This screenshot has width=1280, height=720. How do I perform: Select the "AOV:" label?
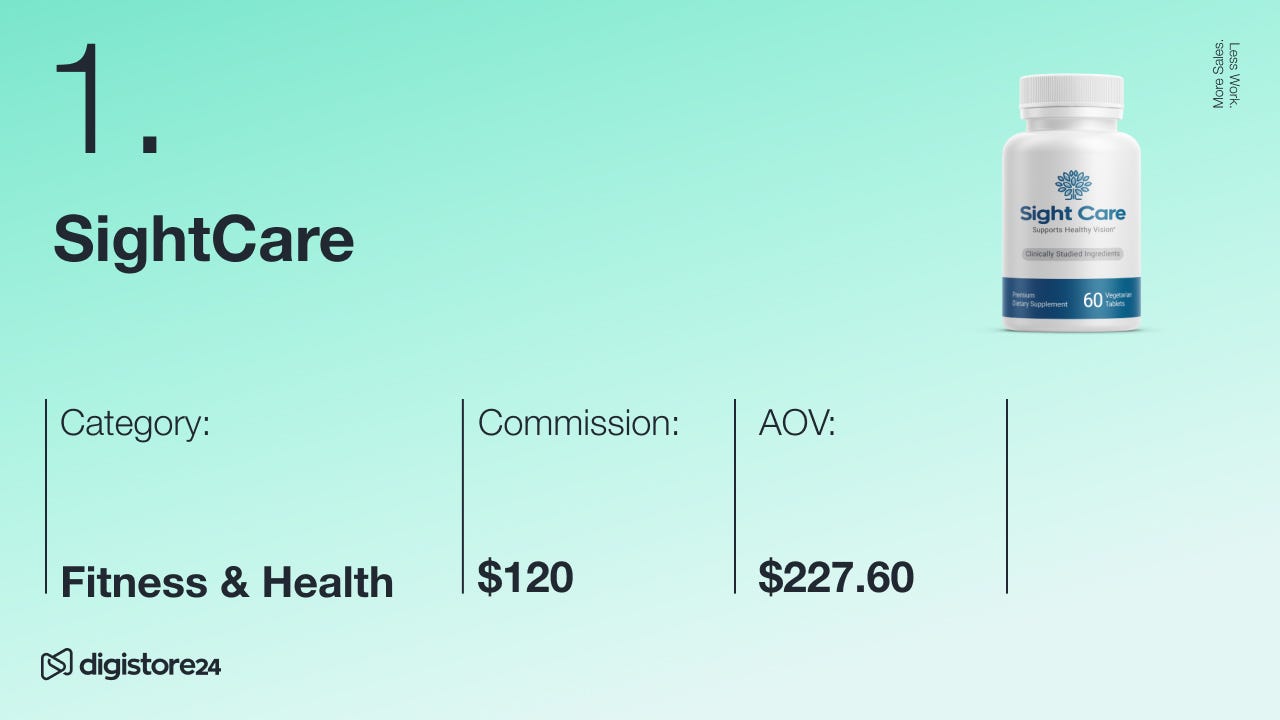[797, 423]
